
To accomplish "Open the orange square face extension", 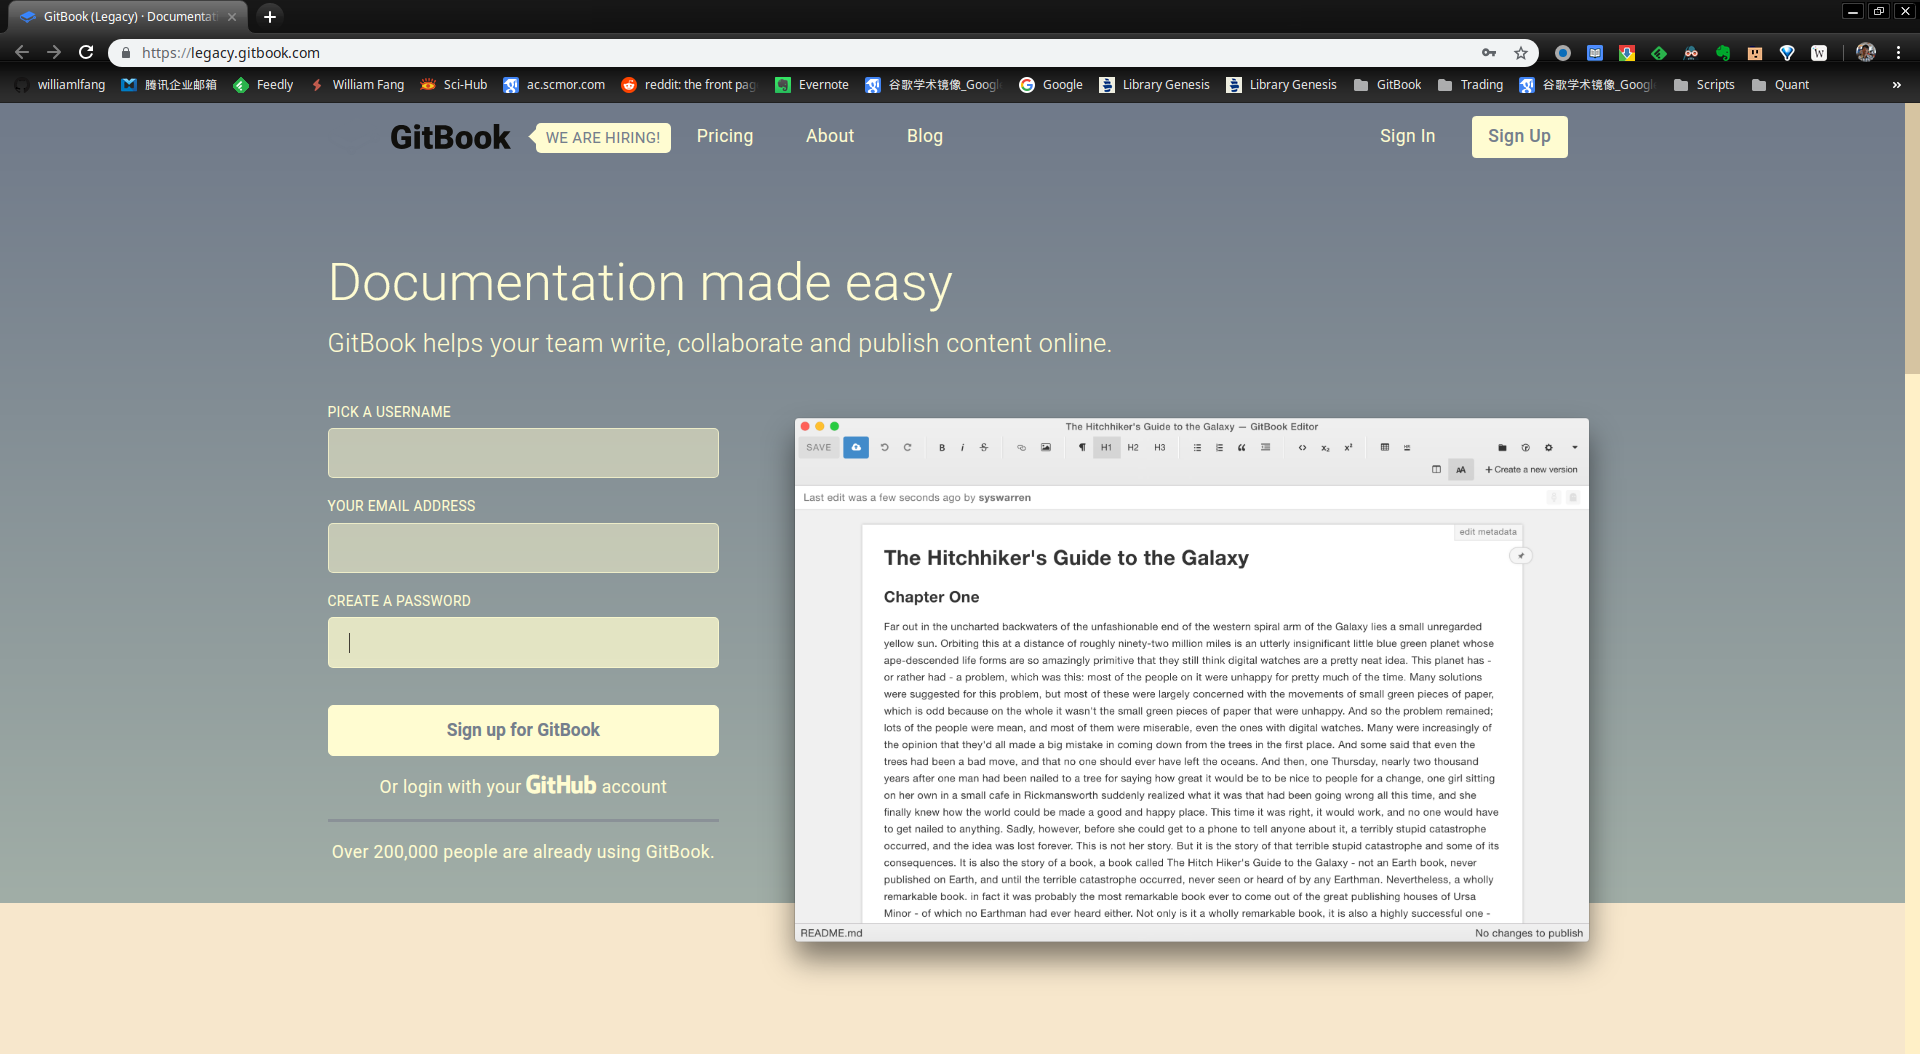I will point(1755,53).
